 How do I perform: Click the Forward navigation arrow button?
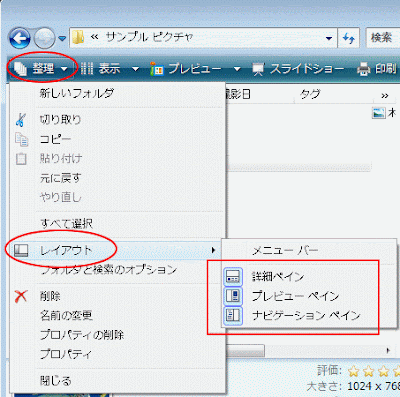tap(45, 39)
